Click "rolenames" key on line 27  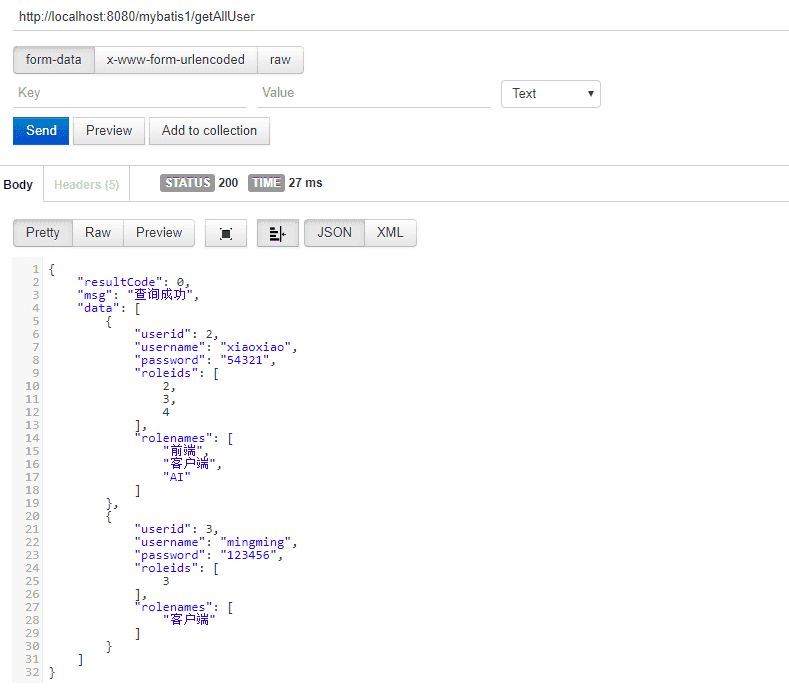tap(173, 607)
